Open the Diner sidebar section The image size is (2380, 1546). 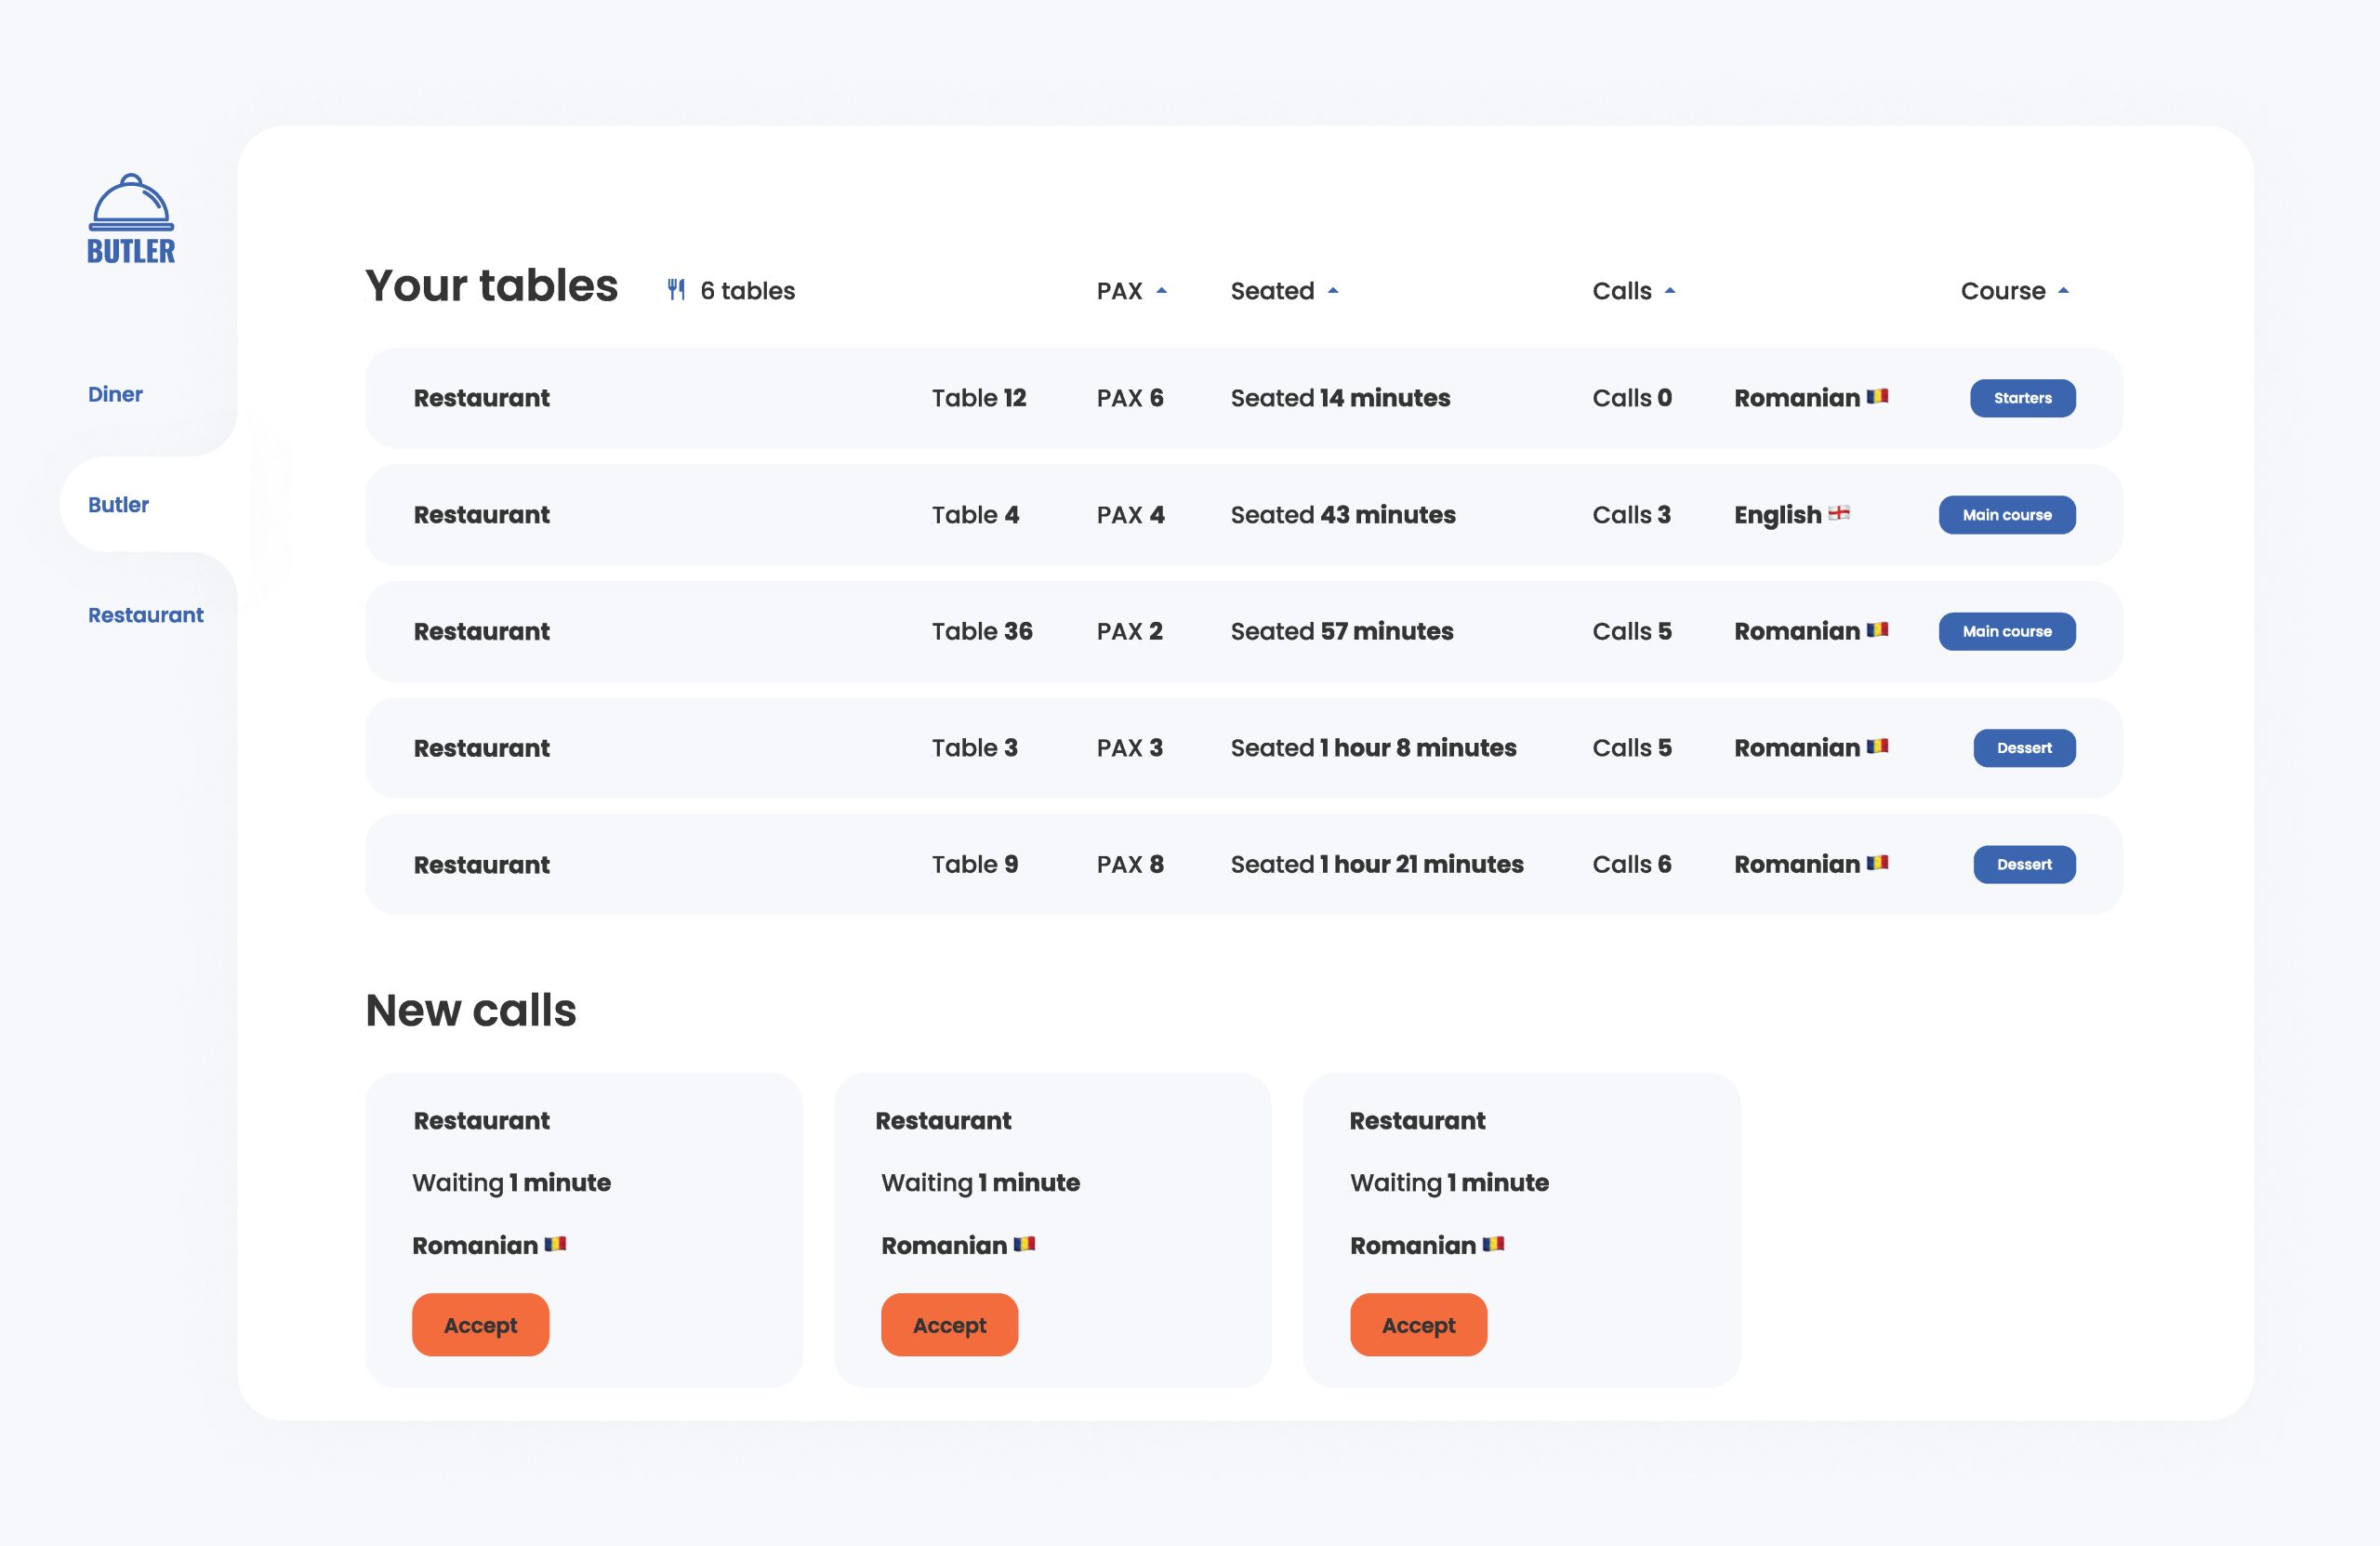(x=115, y=394)
